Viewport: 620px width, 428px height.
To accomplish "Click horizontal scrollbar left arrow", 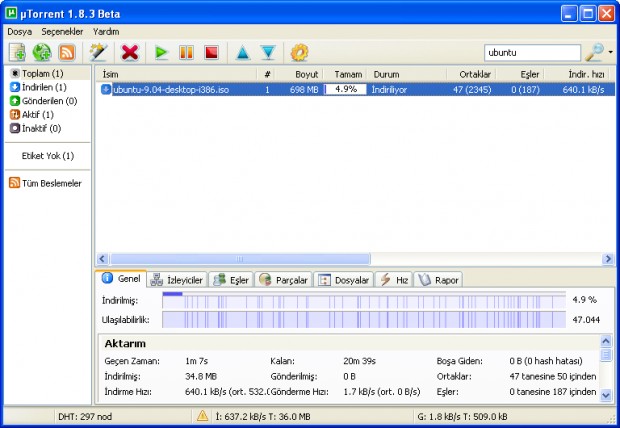I will pyautogui.click(x=102, y=259).
